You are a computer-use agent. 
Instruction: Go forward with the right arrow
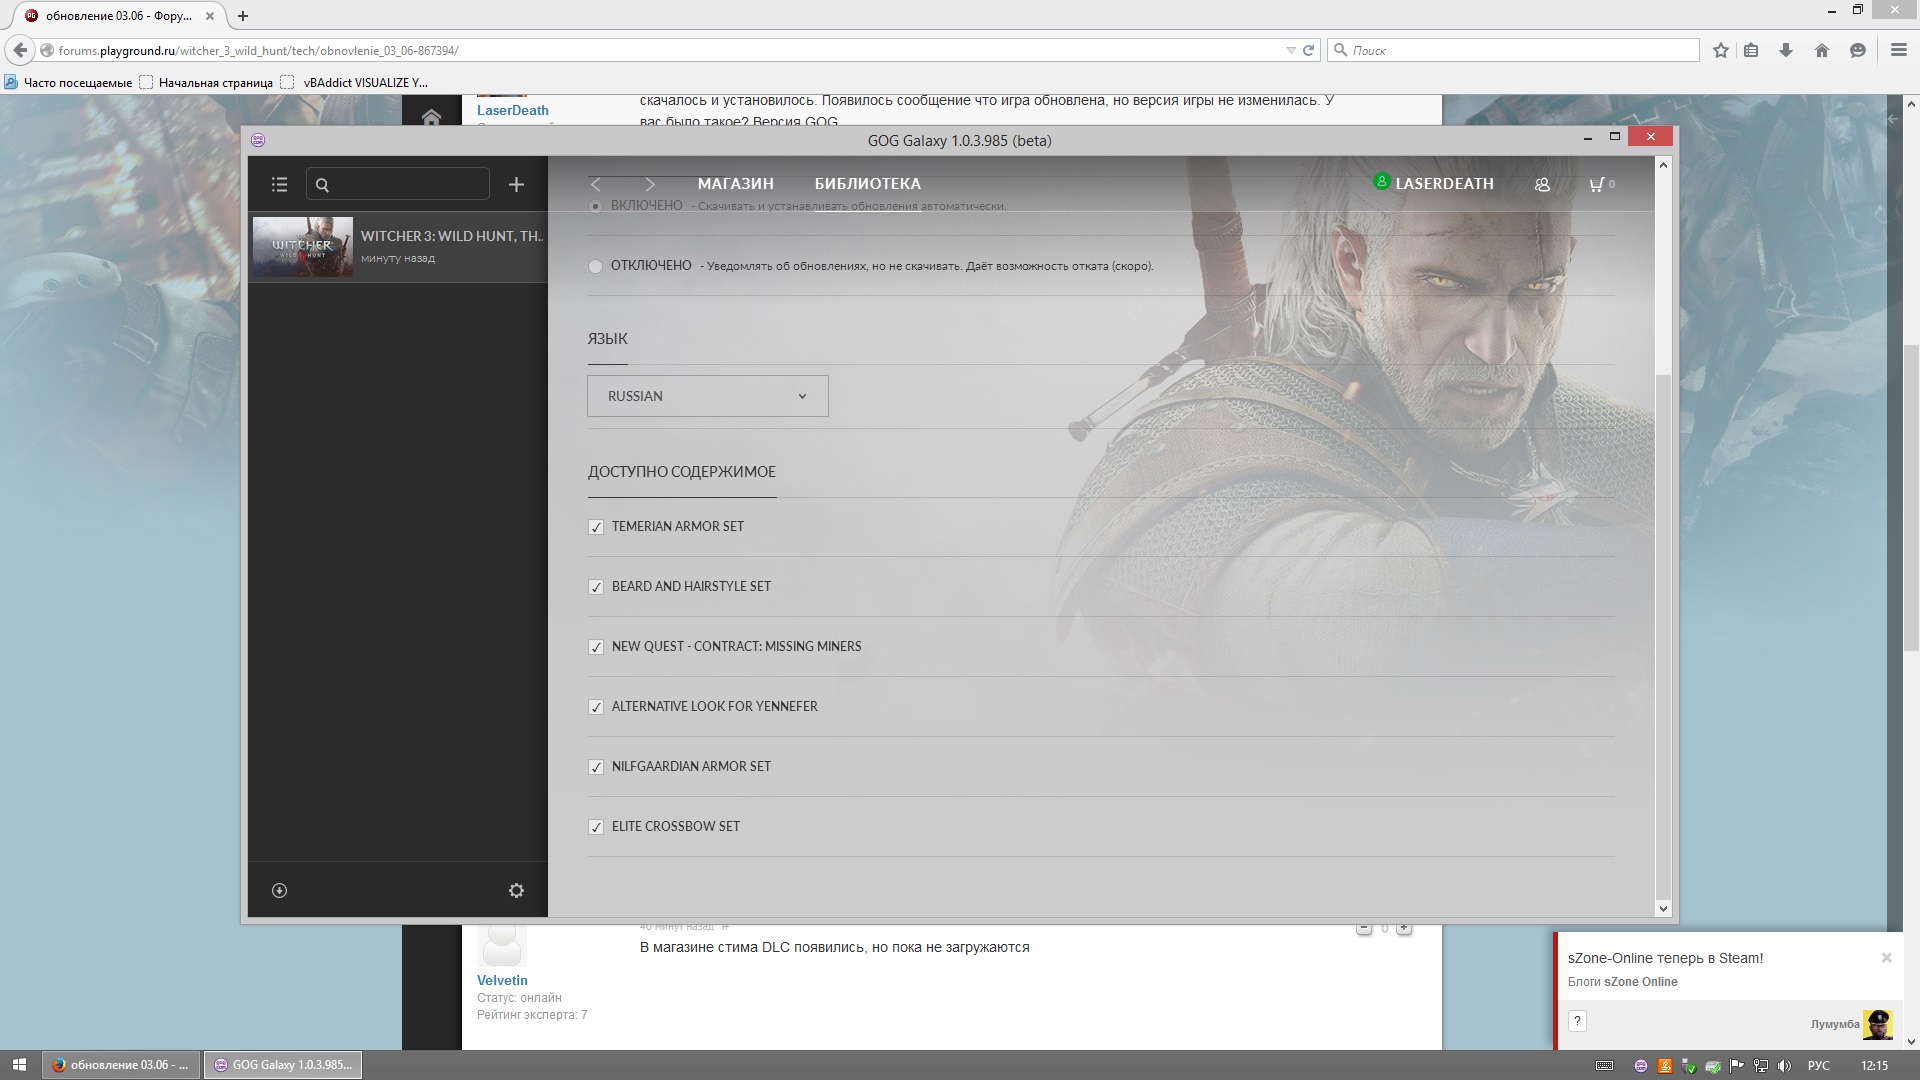click(x=649, y=185)
